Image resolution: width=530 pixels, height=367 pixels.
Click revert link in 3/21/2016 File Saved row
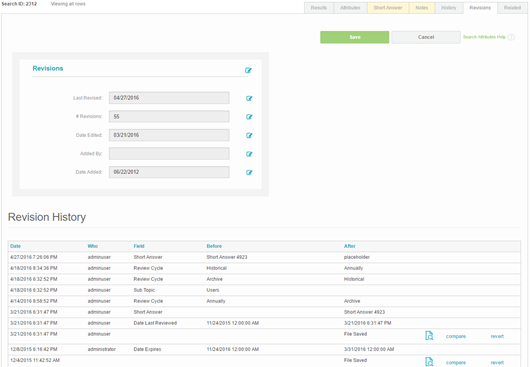(497, 336)
